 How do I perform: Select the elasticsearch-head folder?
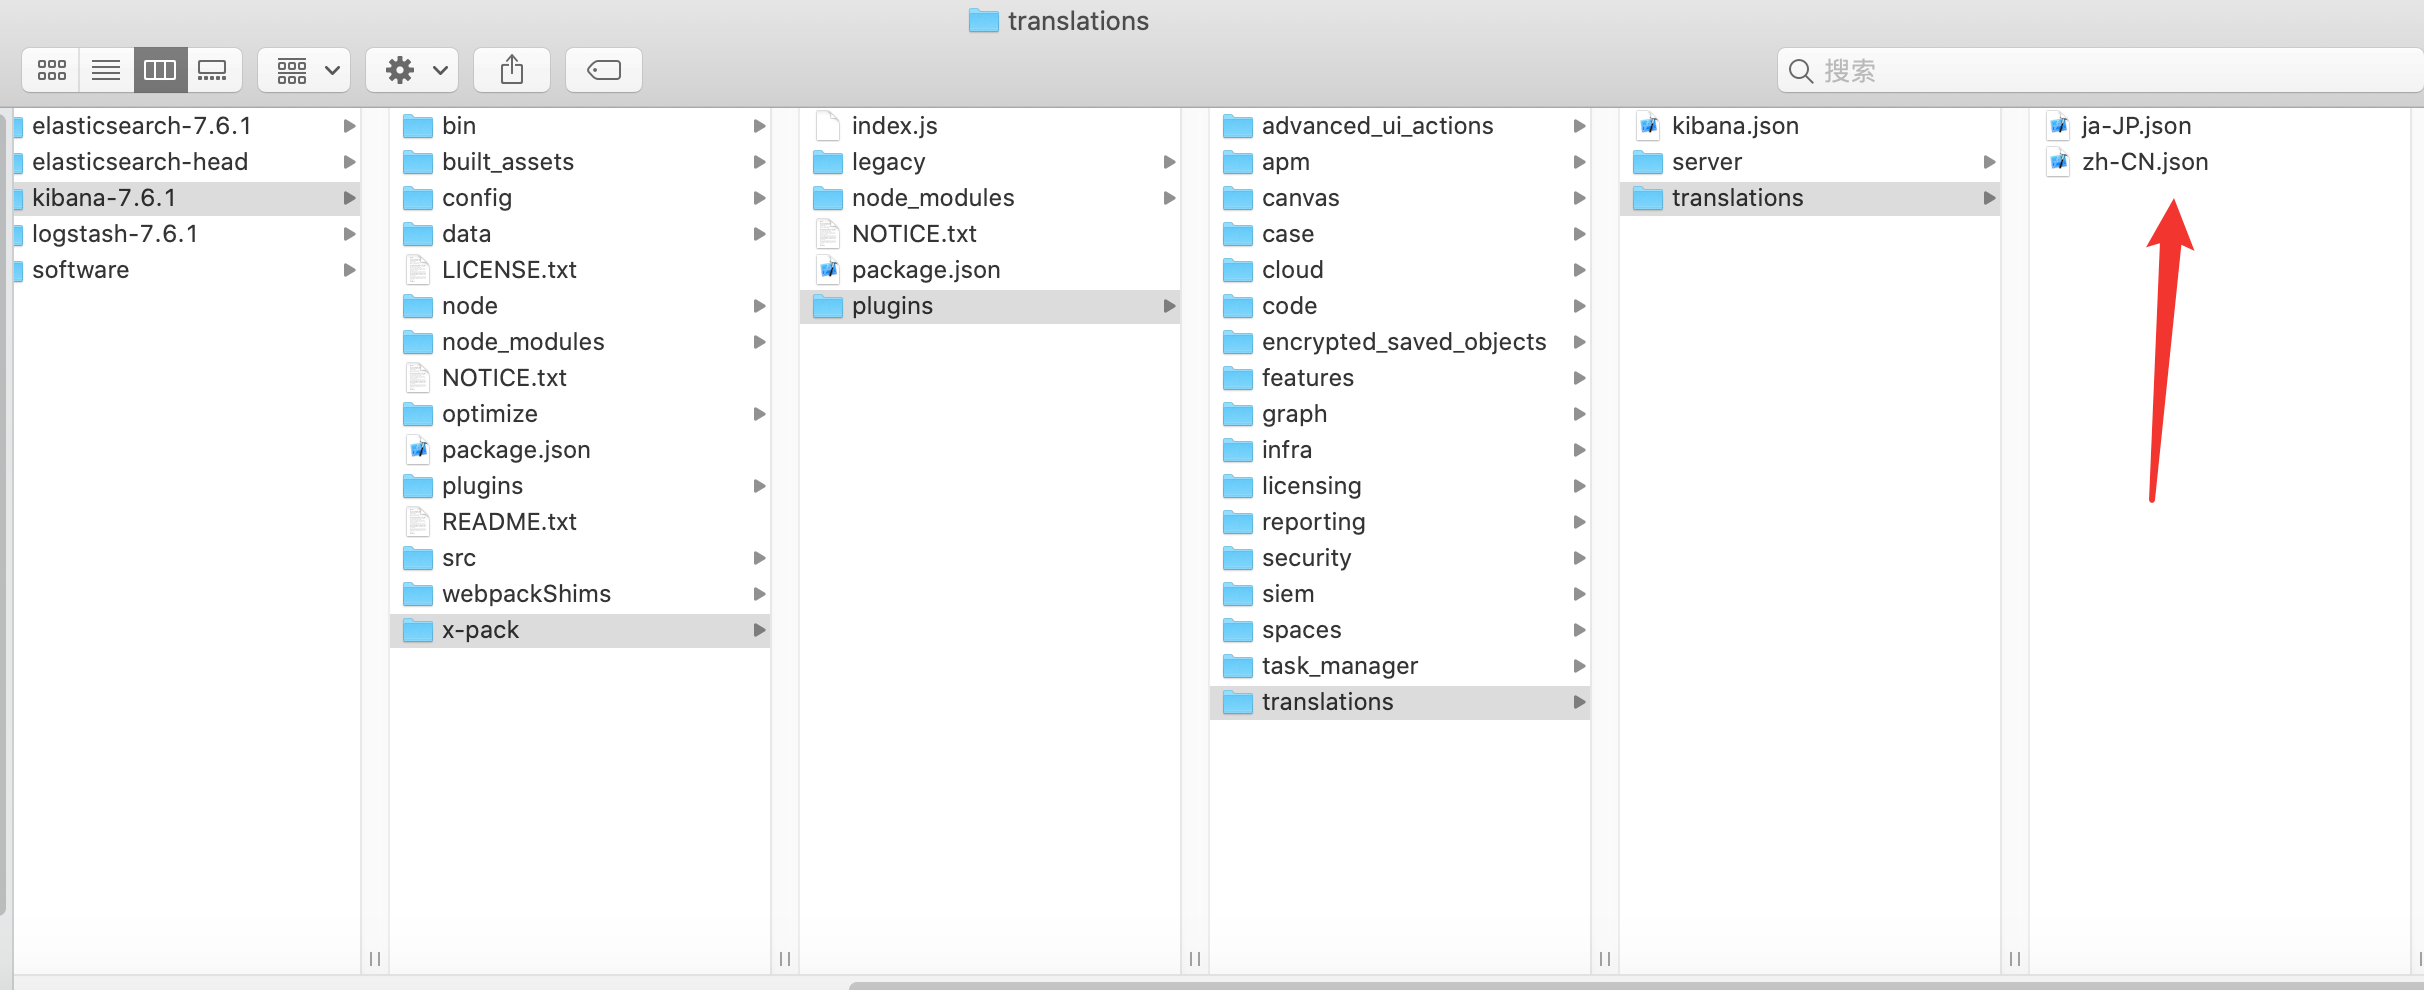point(140,162)
